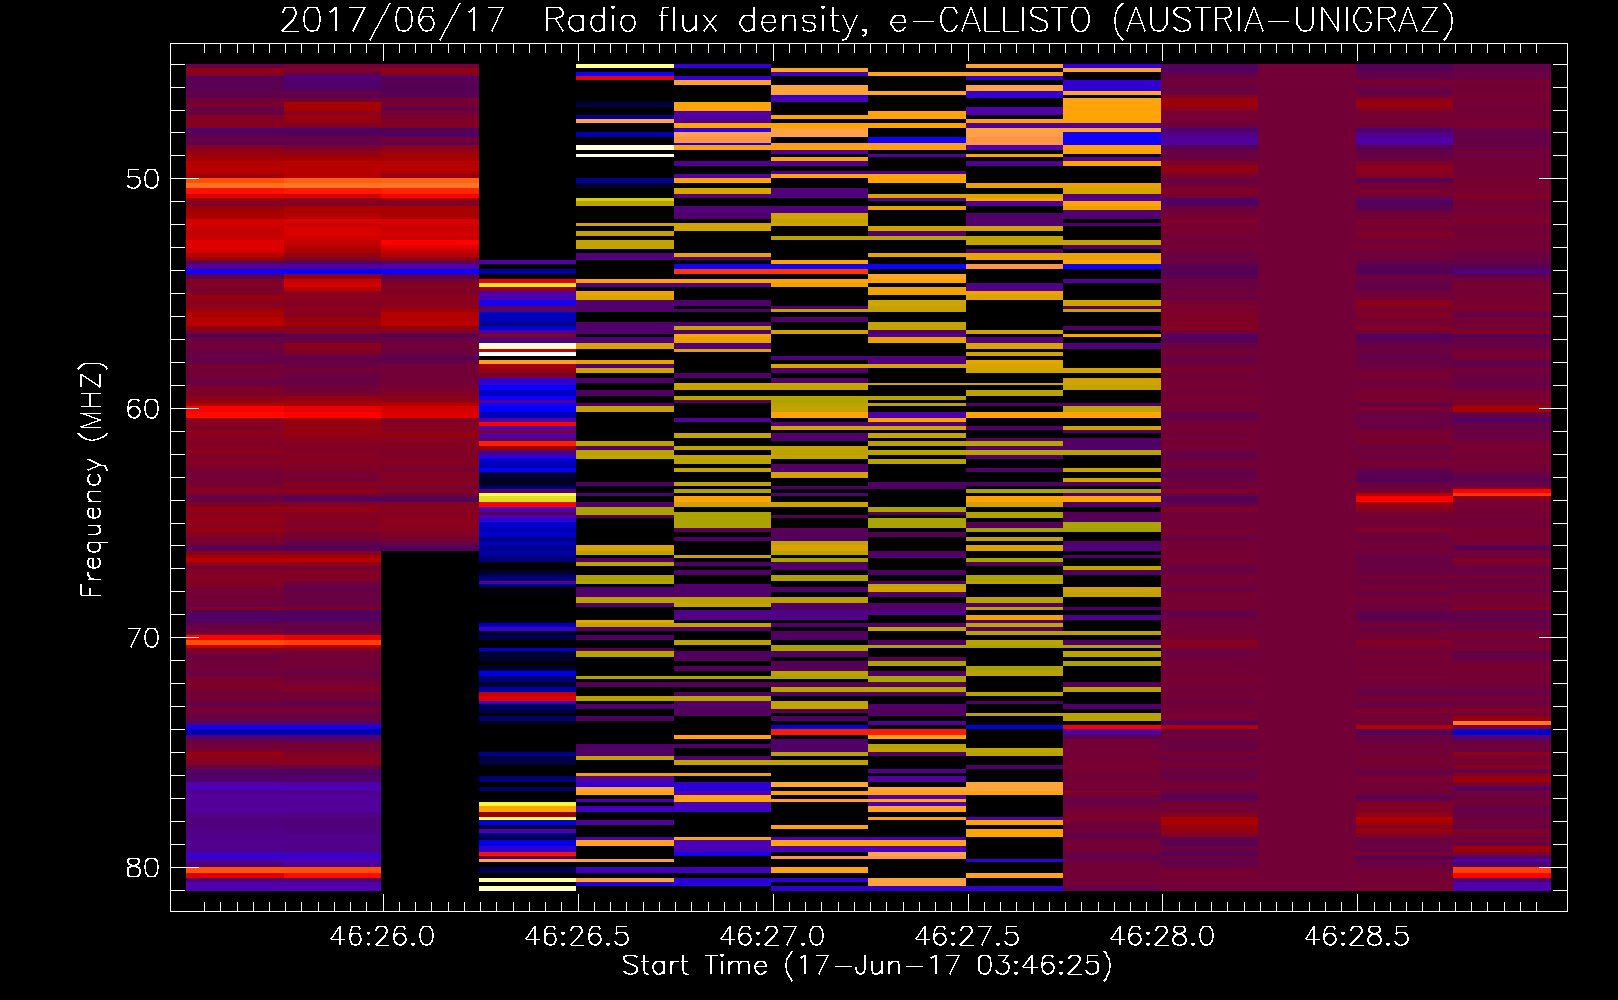Click the 46:26.5 time tick label

[x=578, y=937]
